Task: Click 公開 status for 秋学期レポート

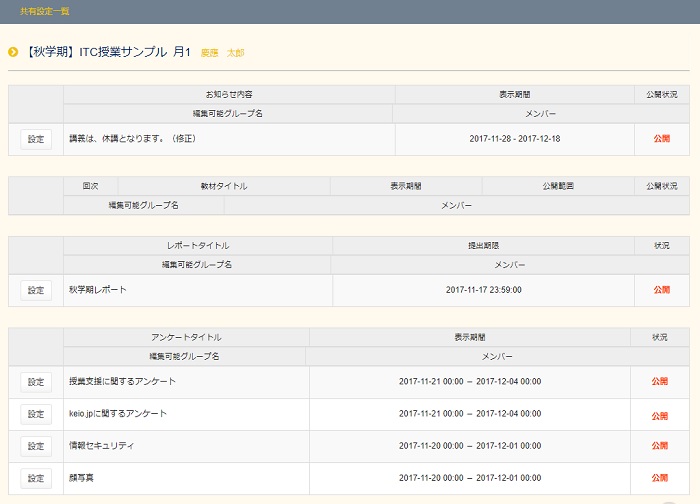Action: coord(661,290)
